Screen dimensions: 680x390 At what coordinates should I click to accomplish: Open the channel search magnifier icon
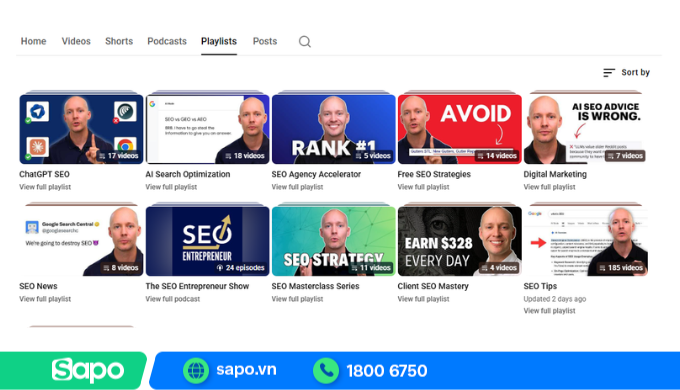tap(304, 42)
